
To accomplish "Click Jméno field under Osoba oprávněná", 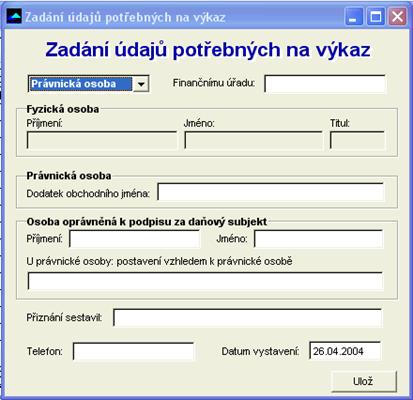I will [319, 239].
